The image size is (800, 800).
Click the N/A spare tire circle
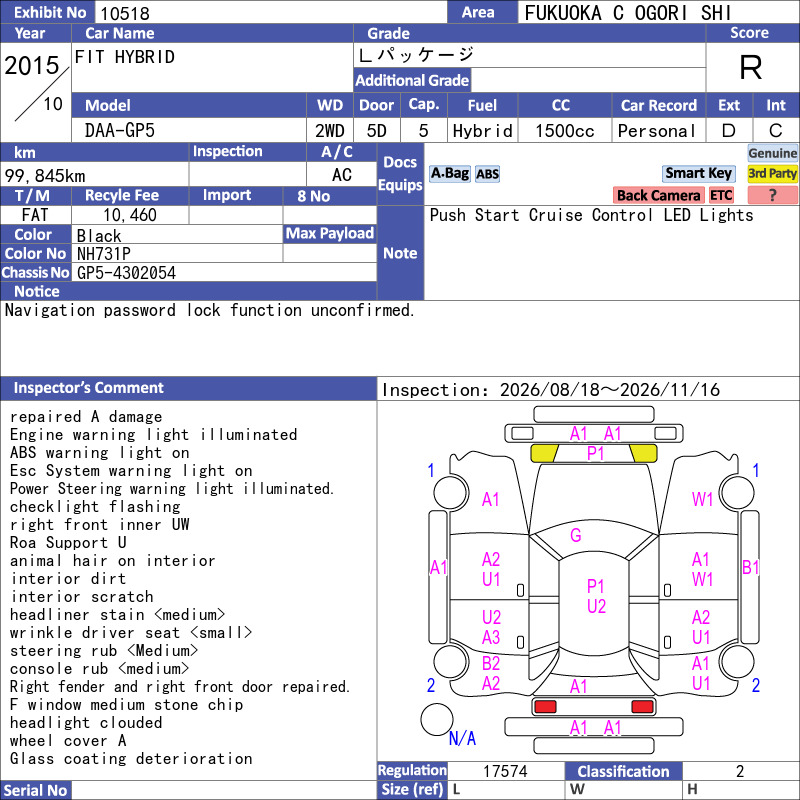click(437, 719)
